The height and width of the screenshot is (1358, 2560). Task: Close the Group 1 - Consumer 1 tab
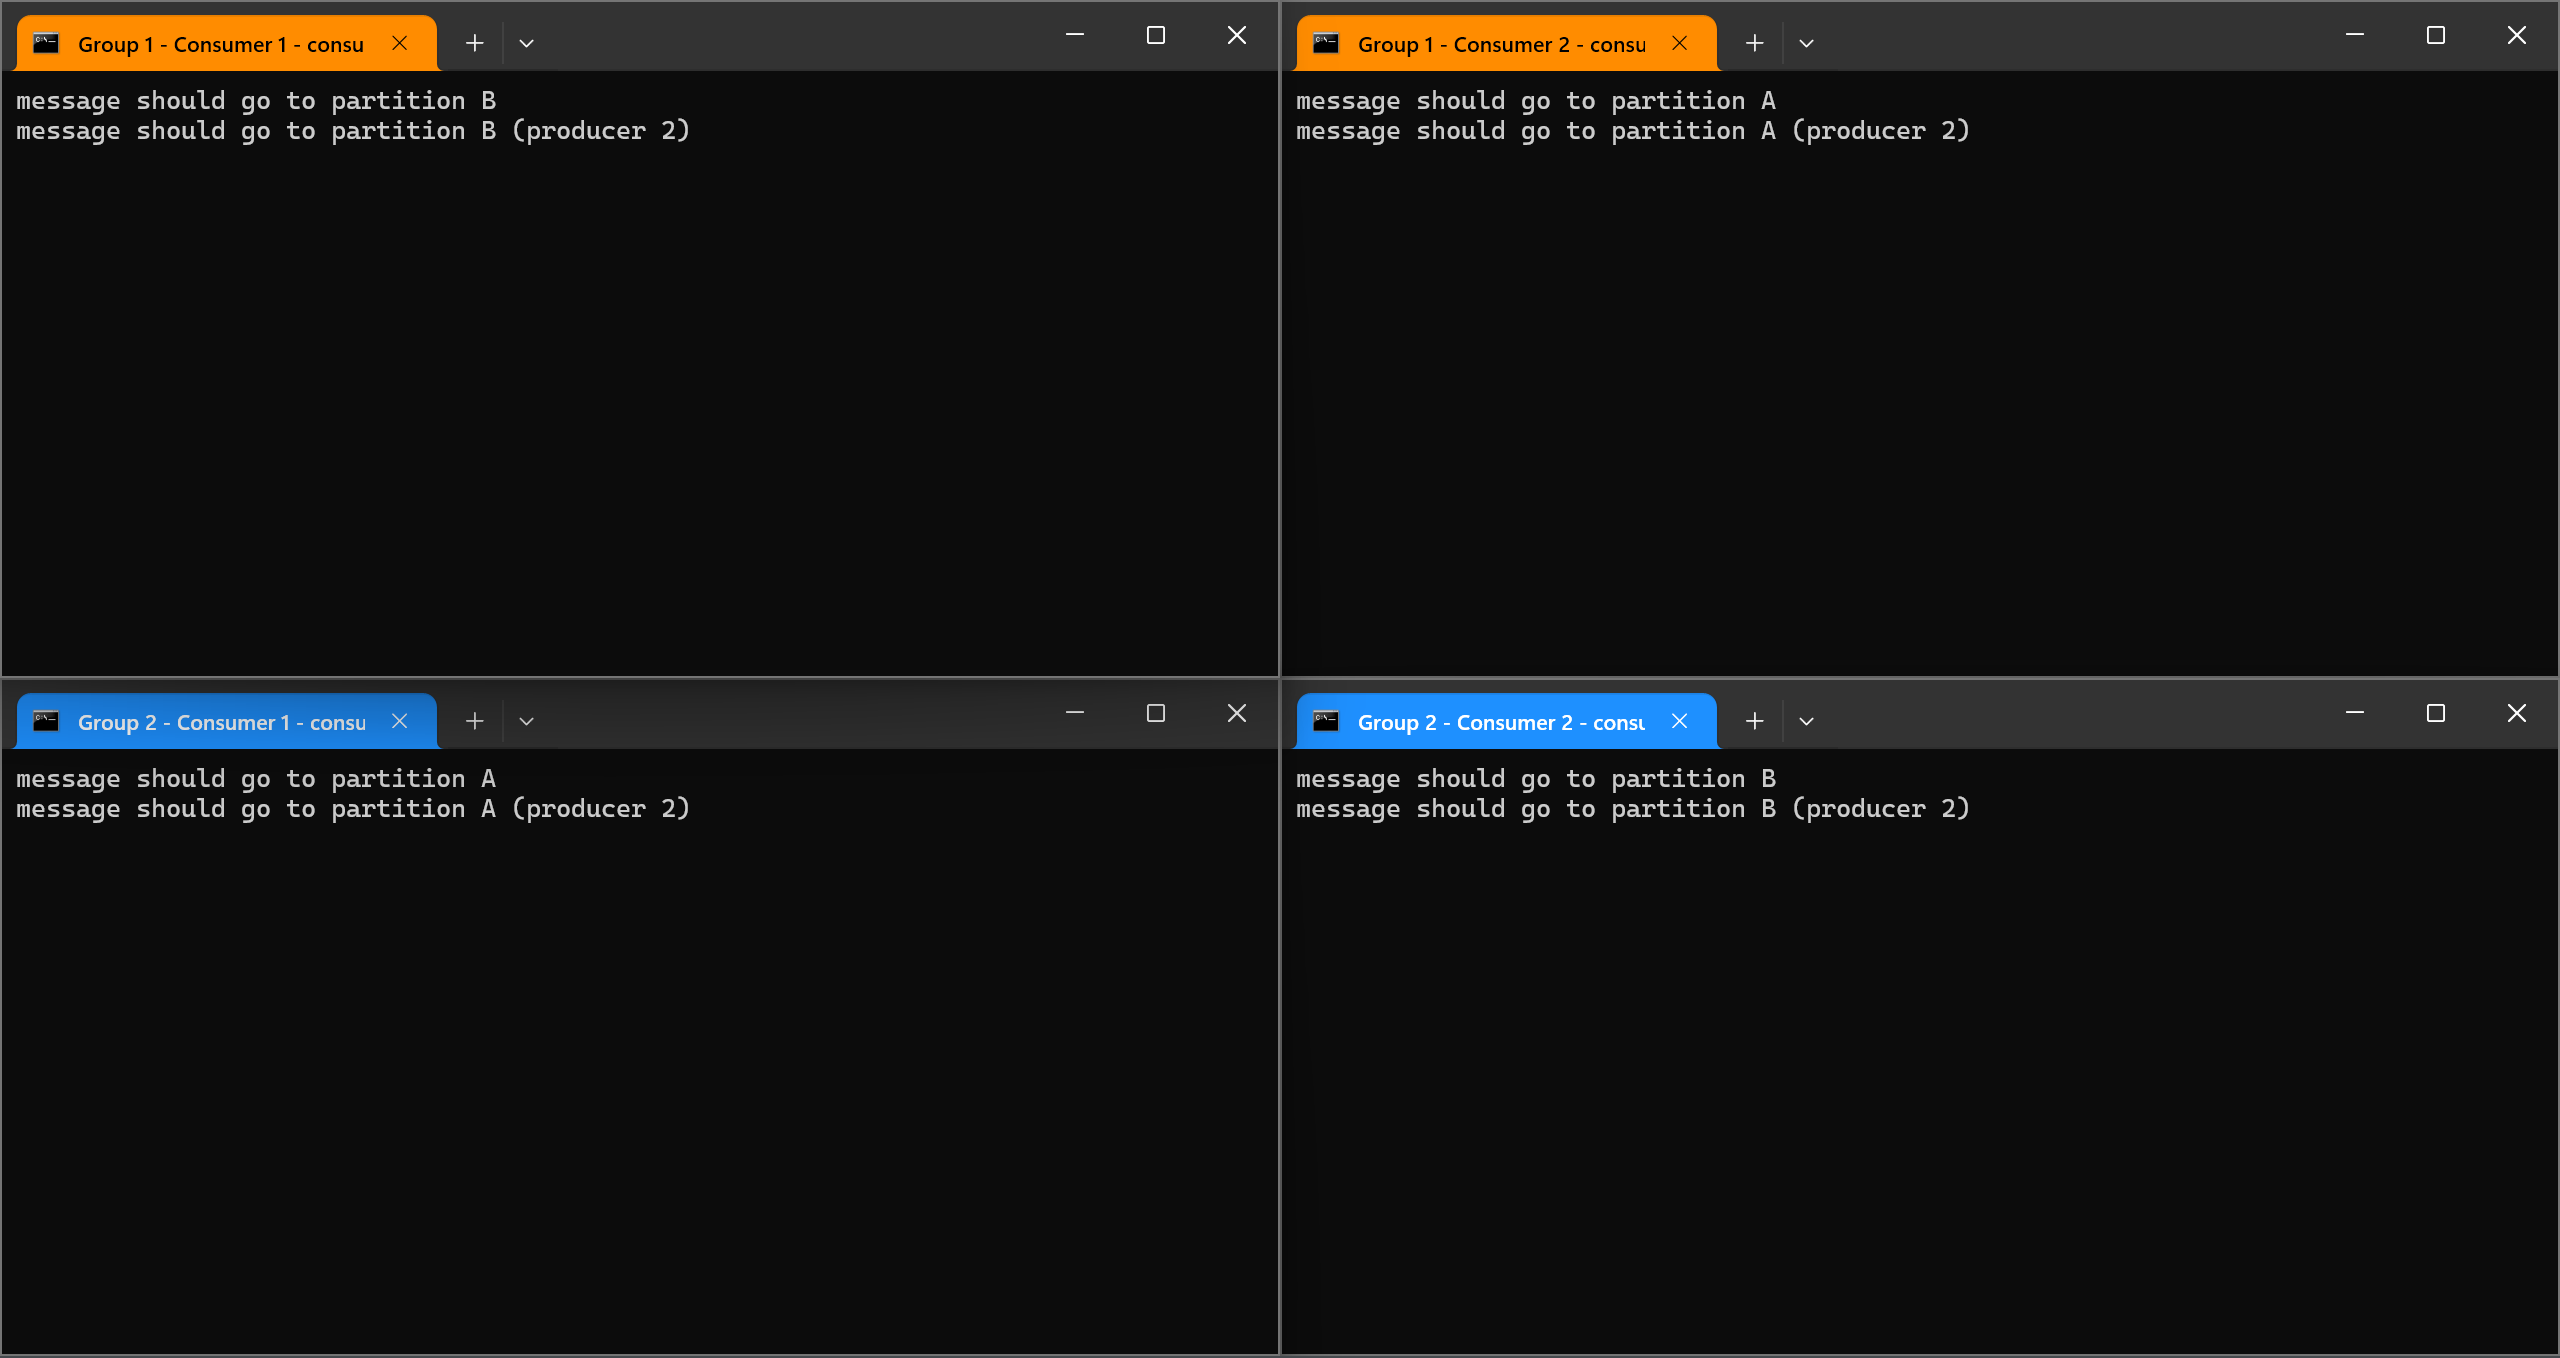(399, 43)
